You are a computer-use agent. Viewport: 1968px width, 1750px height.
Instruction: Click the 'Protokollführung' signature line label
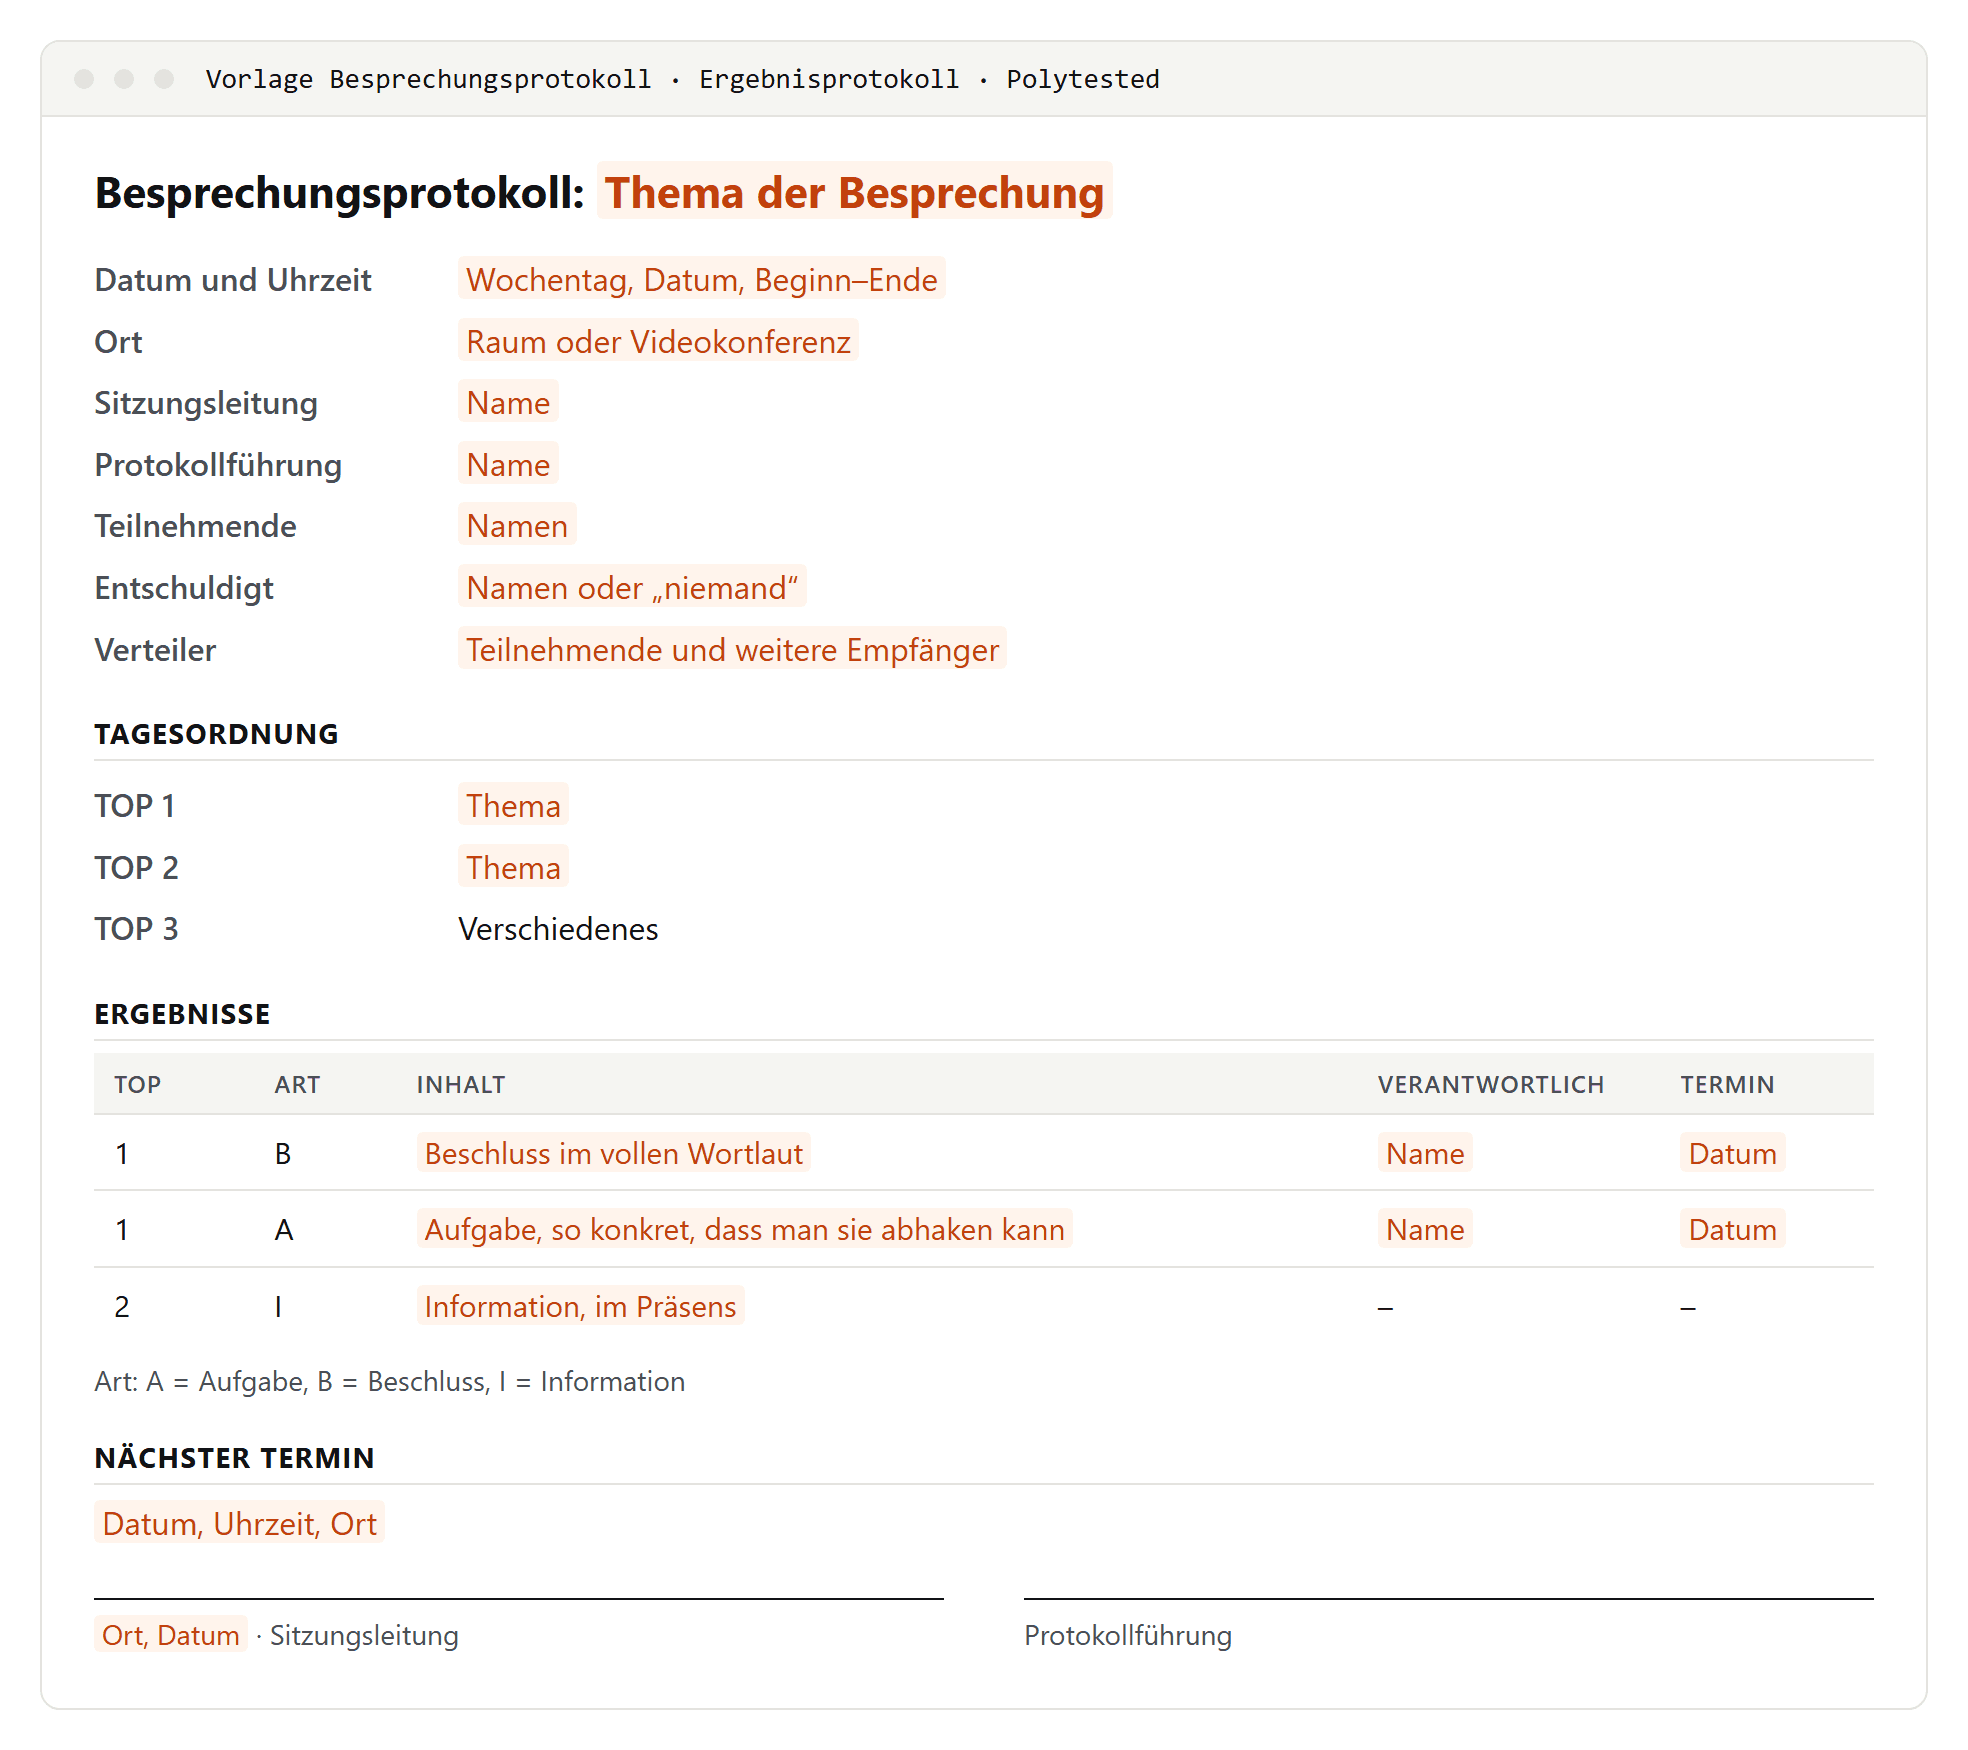click(1128, 1635)
